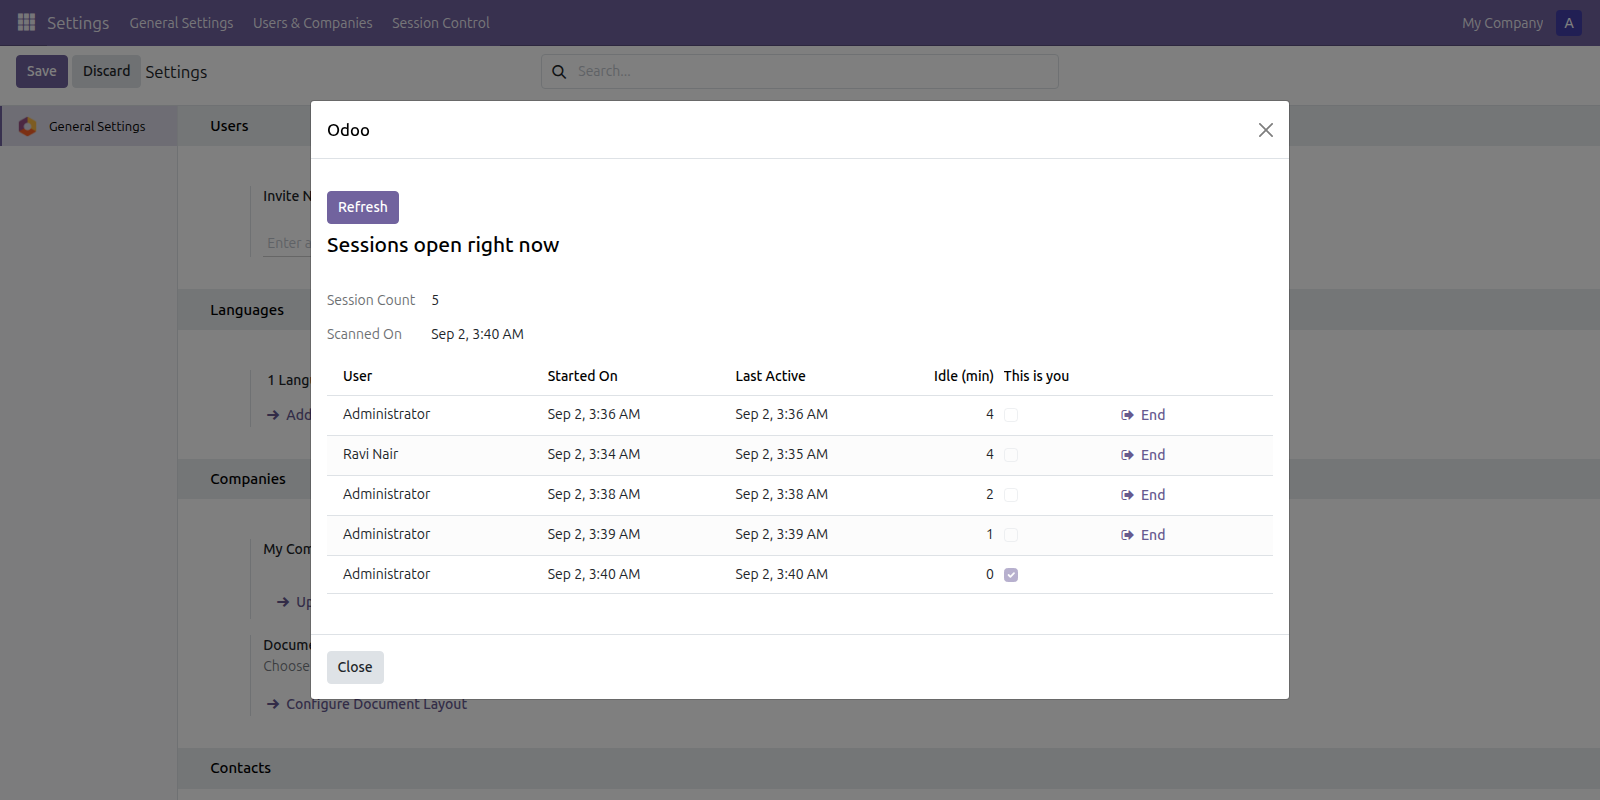1600x800 pixels.
Task: Click the search magnifier icon
Action: coord(559,72)
